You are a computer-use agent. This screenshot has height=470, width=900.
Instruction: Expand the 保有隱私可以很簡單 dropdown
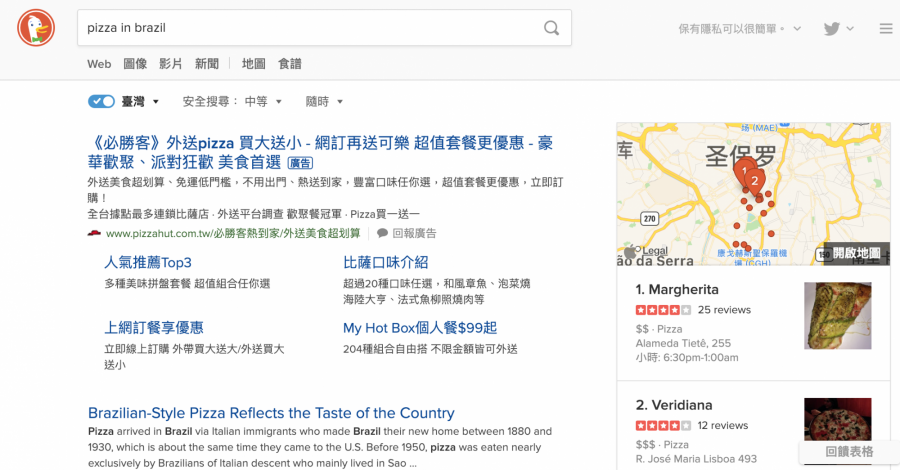pos(740,29)
